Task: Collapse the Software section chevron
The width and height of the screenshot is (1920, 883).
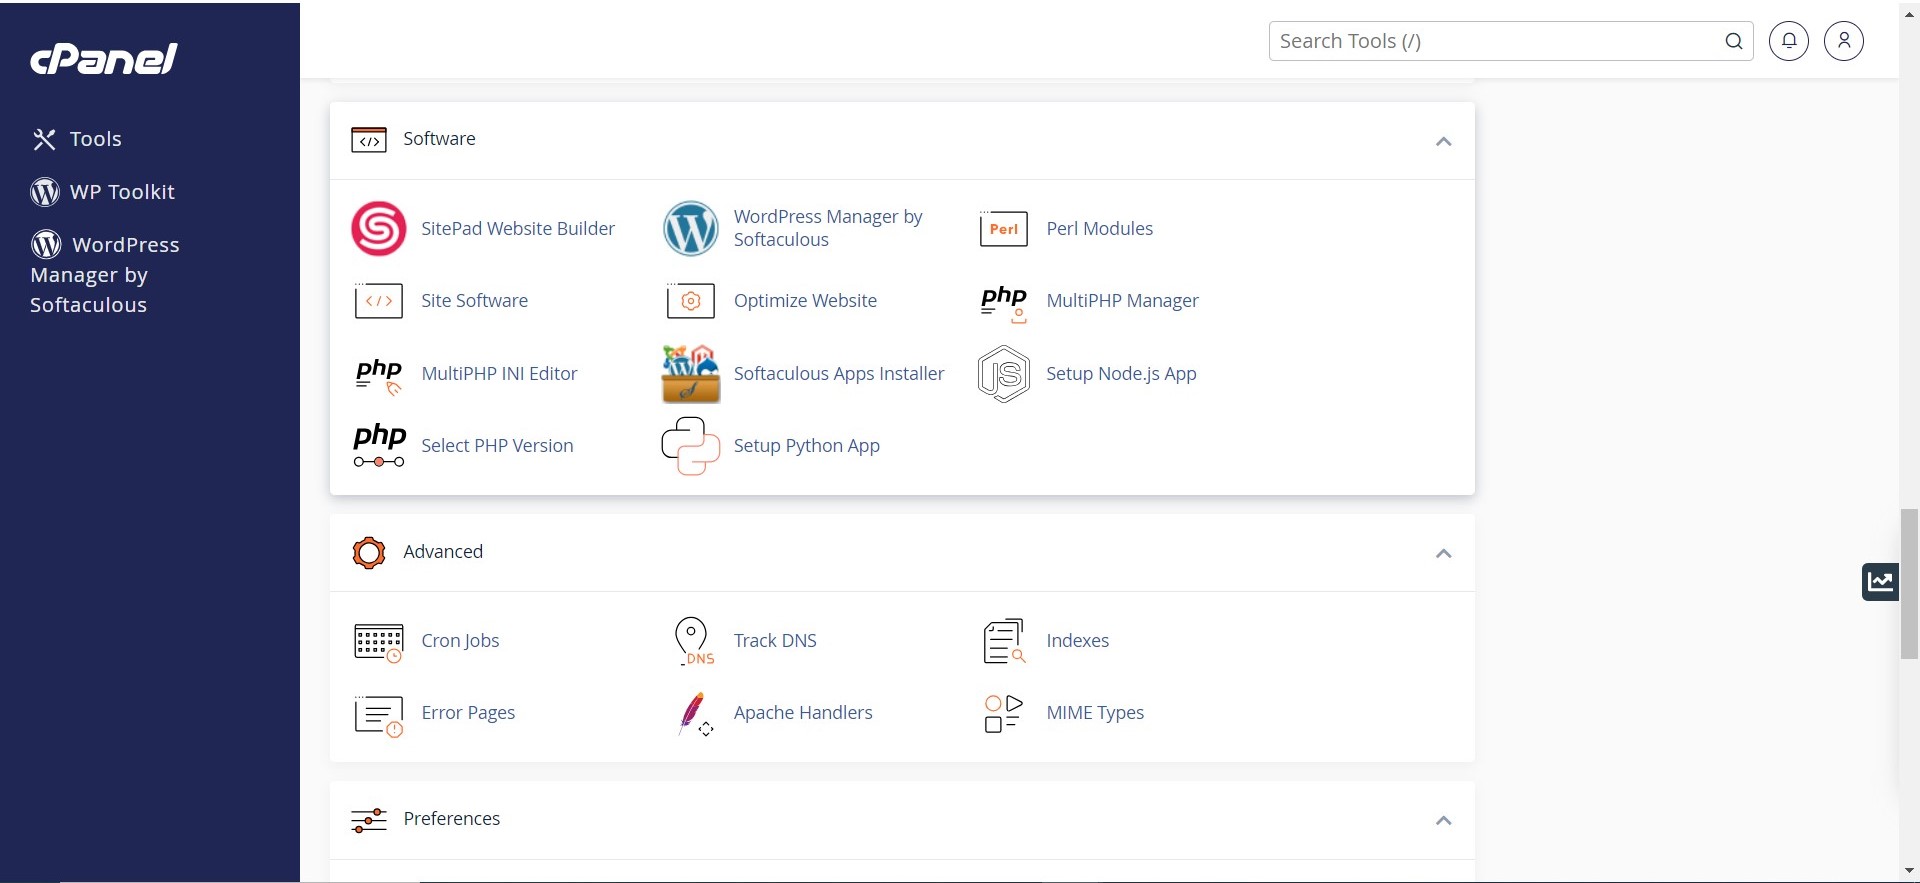Action: point(1443,141)
